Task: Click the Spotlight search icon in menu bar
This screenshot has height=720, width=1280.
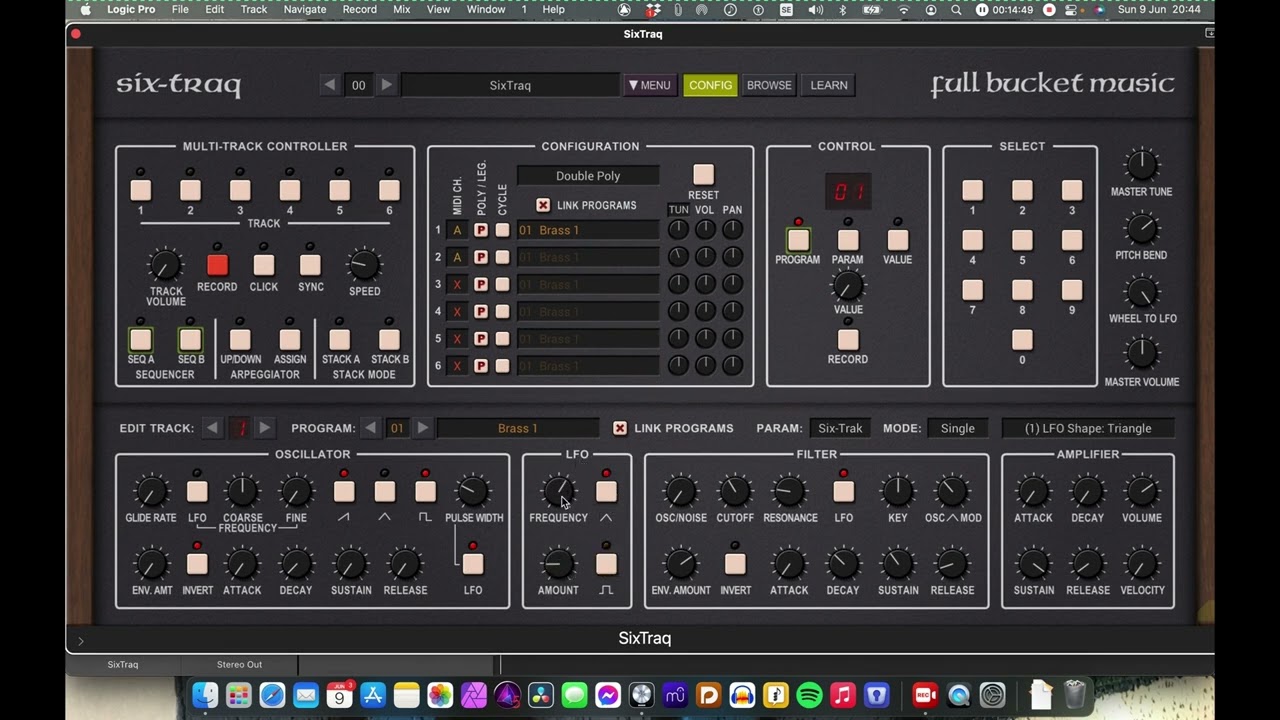Action: click(956, 9)
